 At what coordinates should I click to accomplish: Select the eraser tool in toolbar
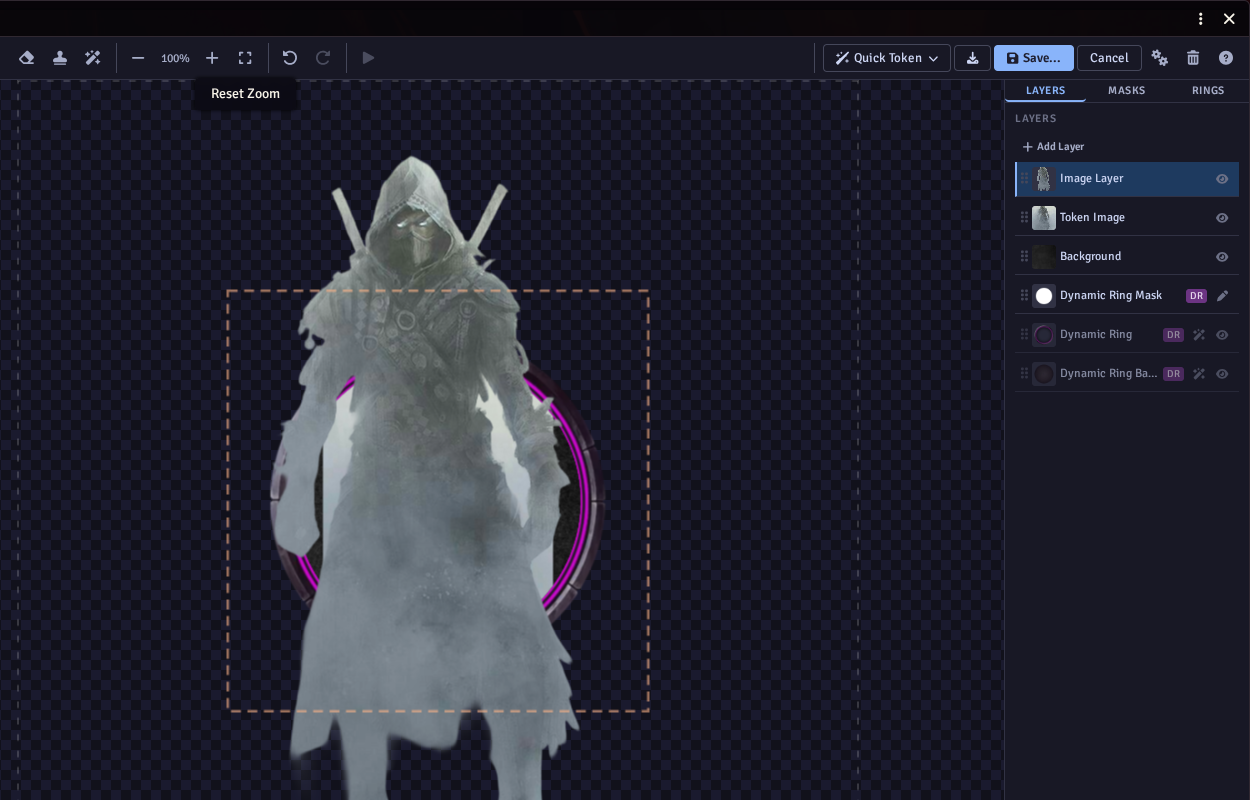tap(27, 58)
